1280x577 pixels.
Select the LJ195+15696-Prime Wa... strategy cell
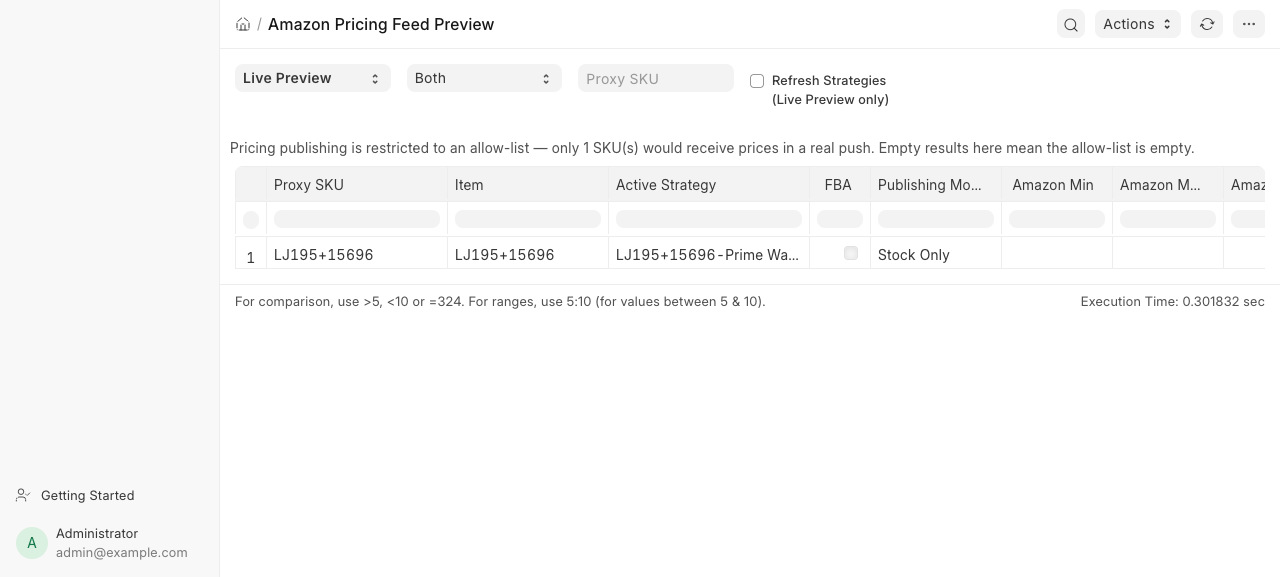709,254
